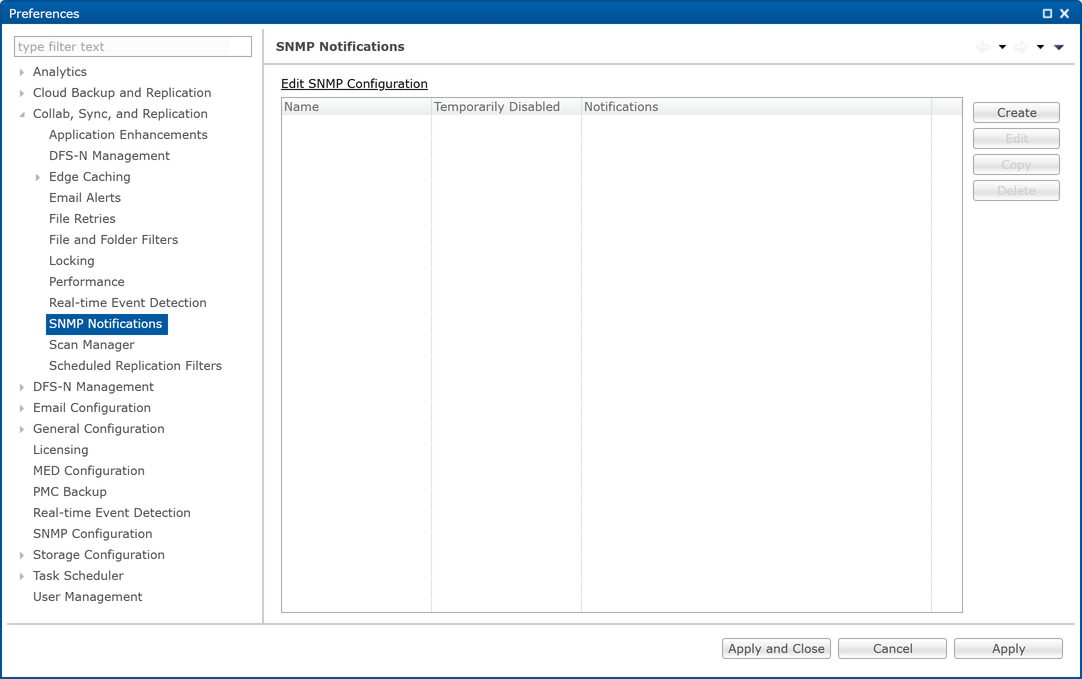Select Task Scheduler item
Viewport: 1082px width, 679px height.
pyautogui.click(x=79, y=576)
